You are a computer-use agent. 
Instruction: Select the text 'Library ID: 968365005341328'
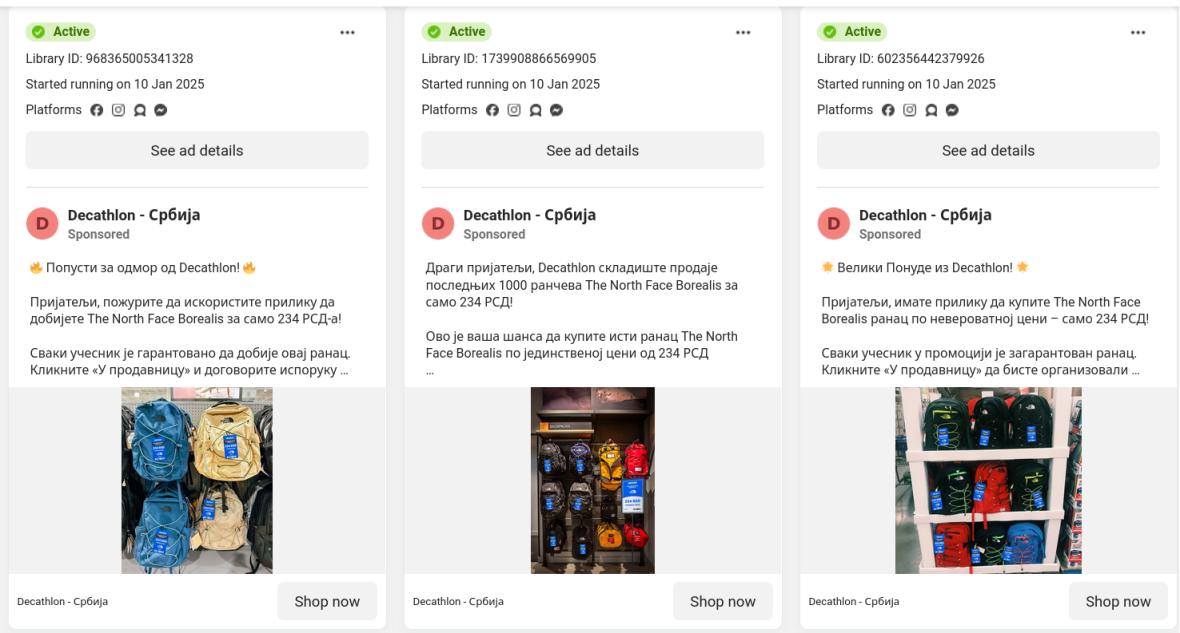pos(109,58)
